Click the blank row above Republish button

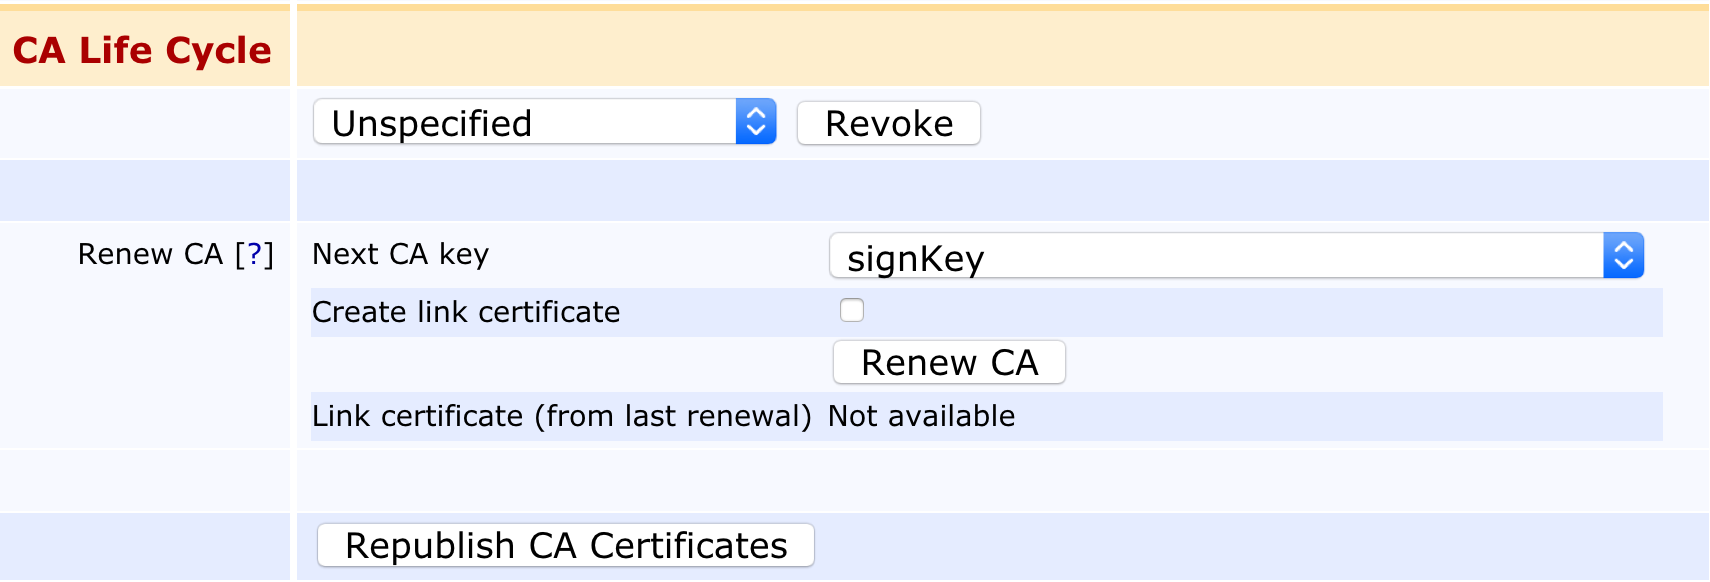(x=1000, y=481)
